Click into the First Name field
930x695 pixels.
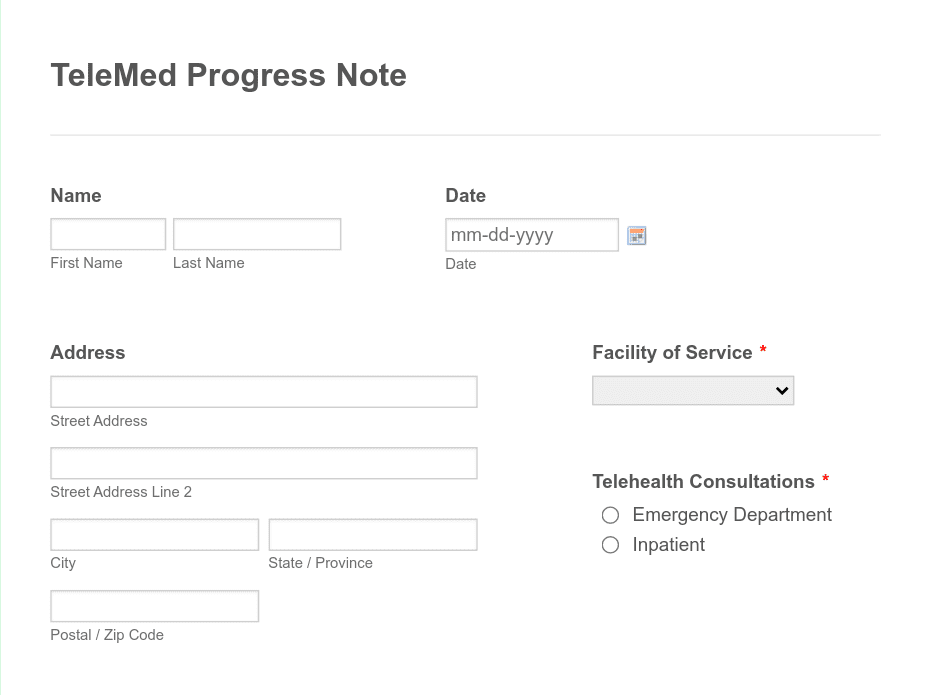click(x=107, y=233)
